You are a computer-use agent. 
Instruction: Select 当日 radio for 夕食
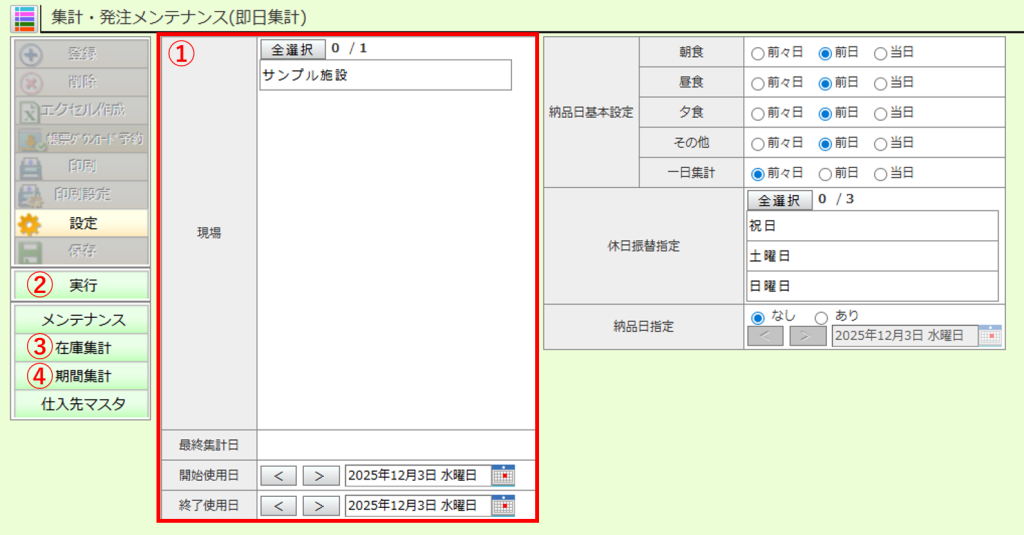(x=880, y=113)
